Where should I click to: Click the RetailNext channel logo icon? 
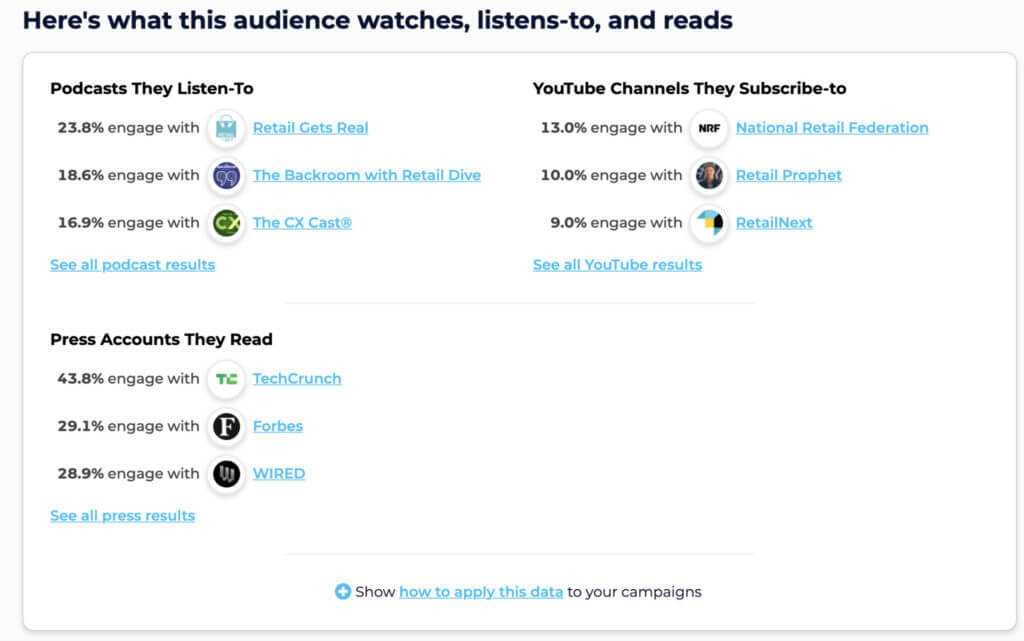pos(709,223)
